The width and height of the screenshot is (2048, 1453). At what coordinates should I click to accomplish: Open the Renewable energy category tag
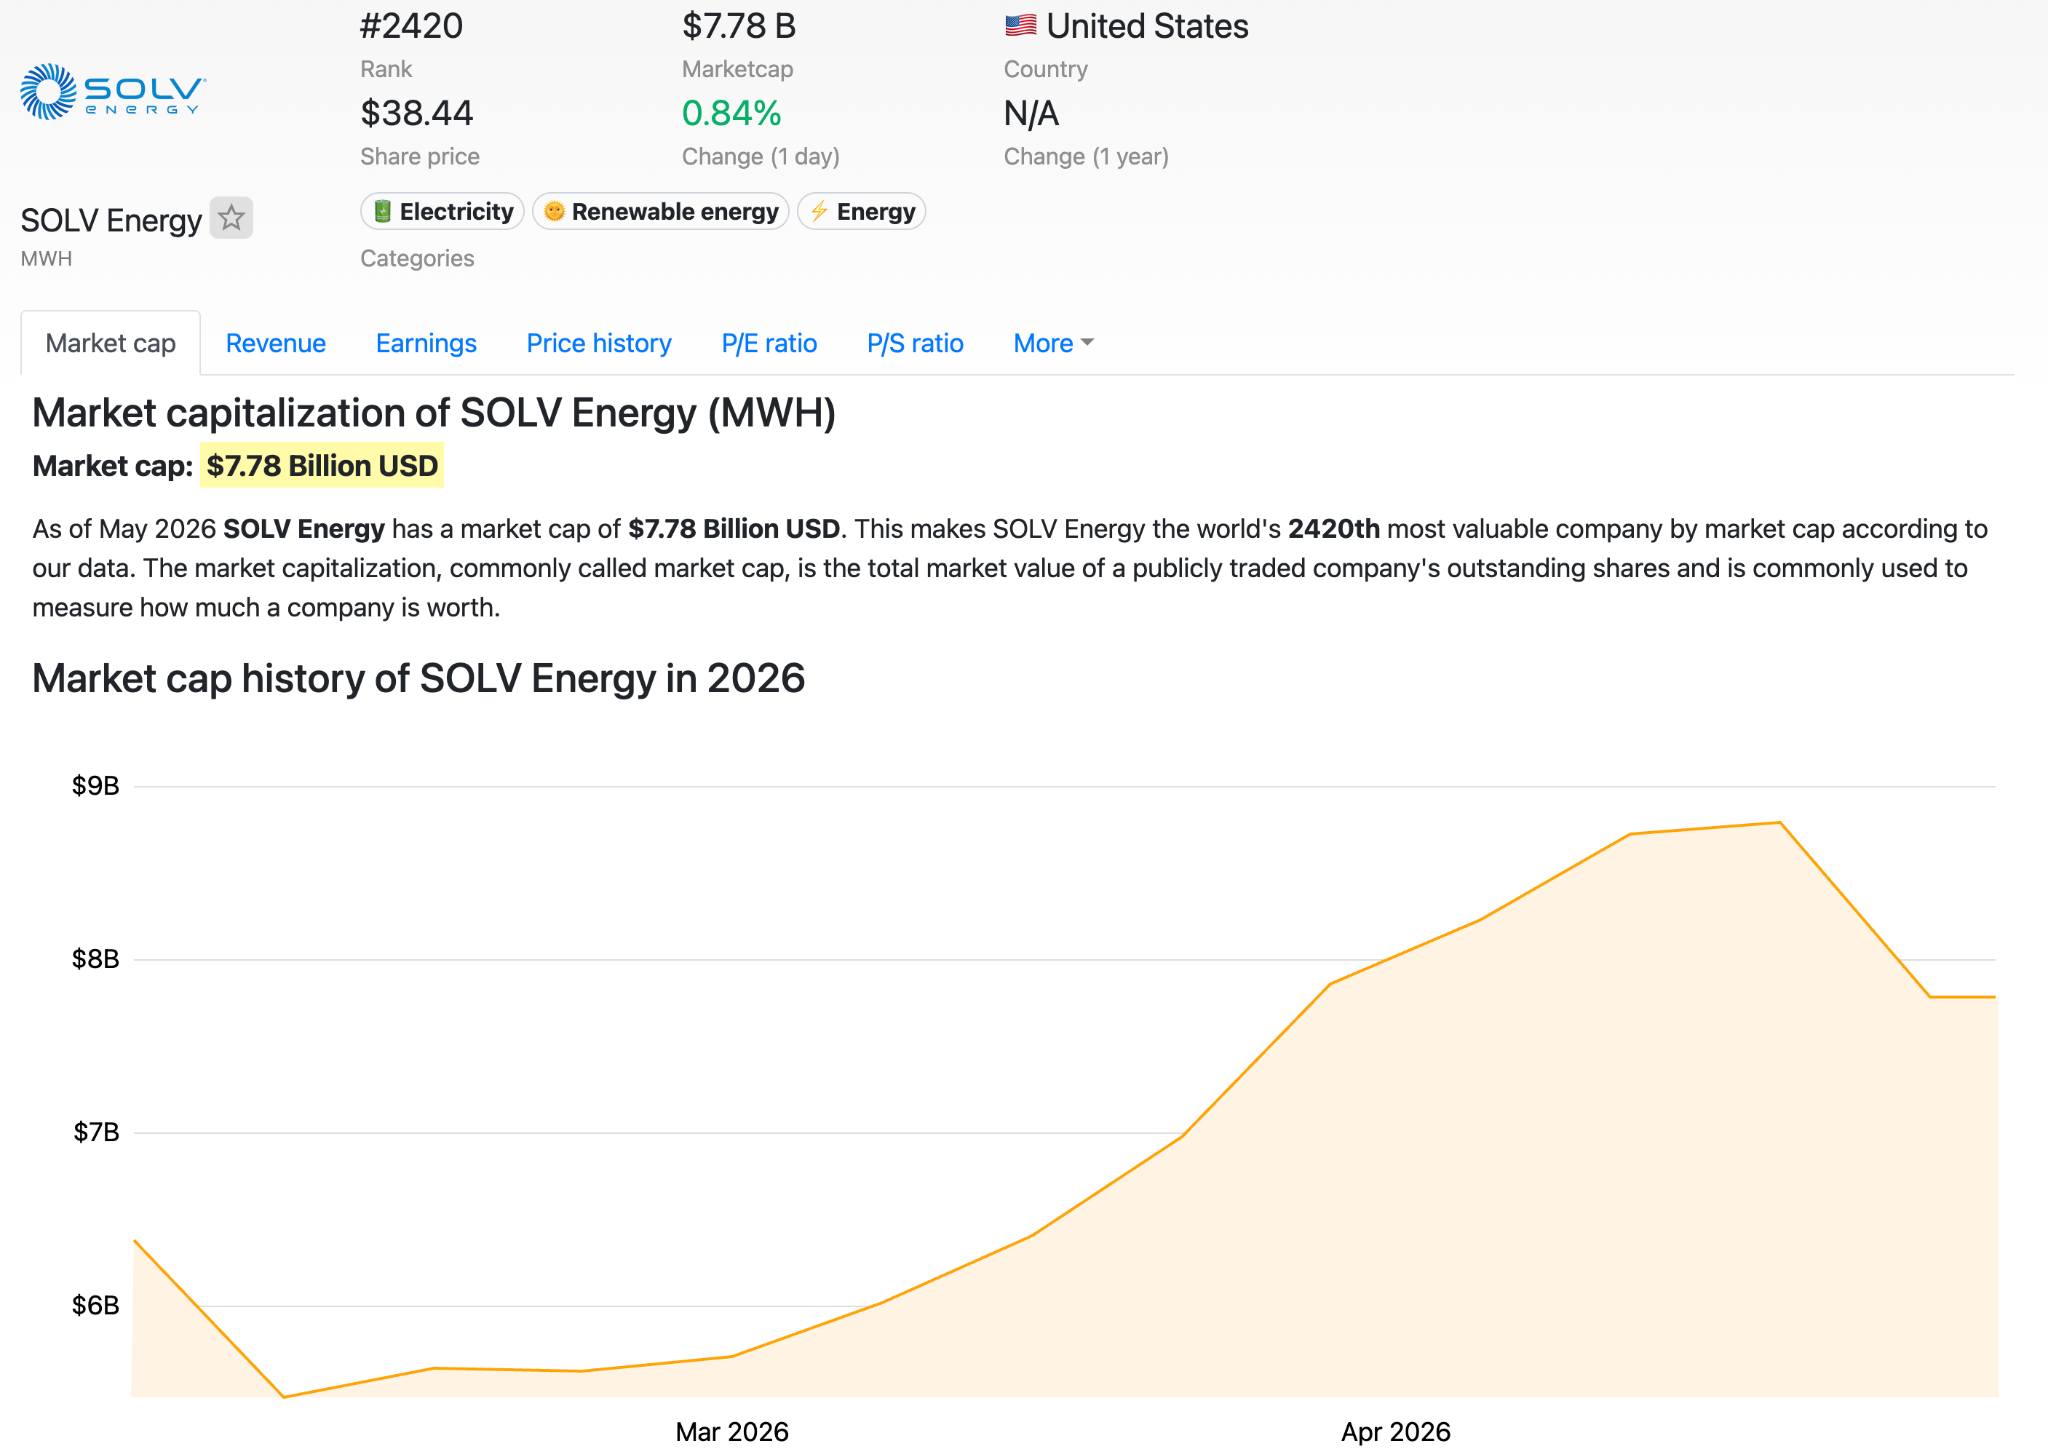click(x=661, y=211)
